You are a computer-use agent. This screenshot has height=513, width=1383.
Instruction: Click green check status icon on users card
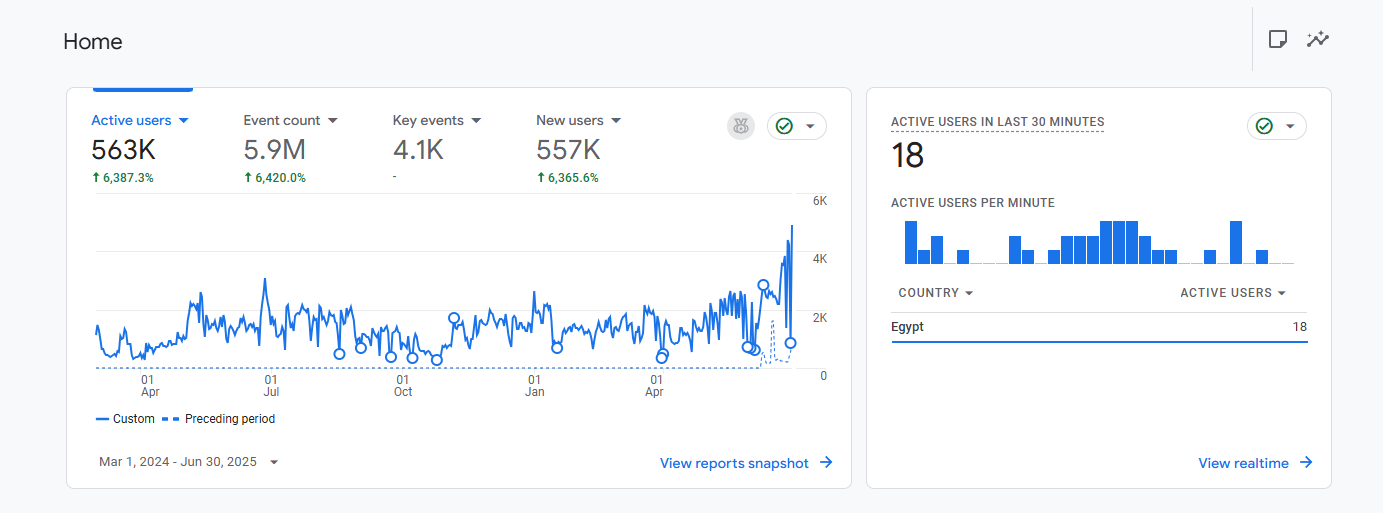(784, 126)
